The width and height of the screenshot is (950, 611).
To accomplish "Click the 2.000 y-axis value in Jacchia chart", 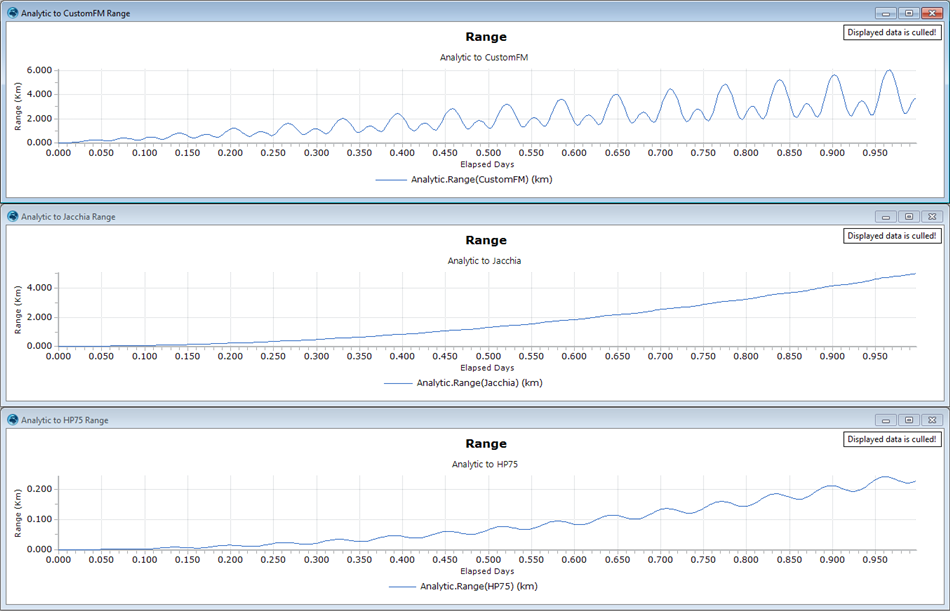I will point(39,317).
